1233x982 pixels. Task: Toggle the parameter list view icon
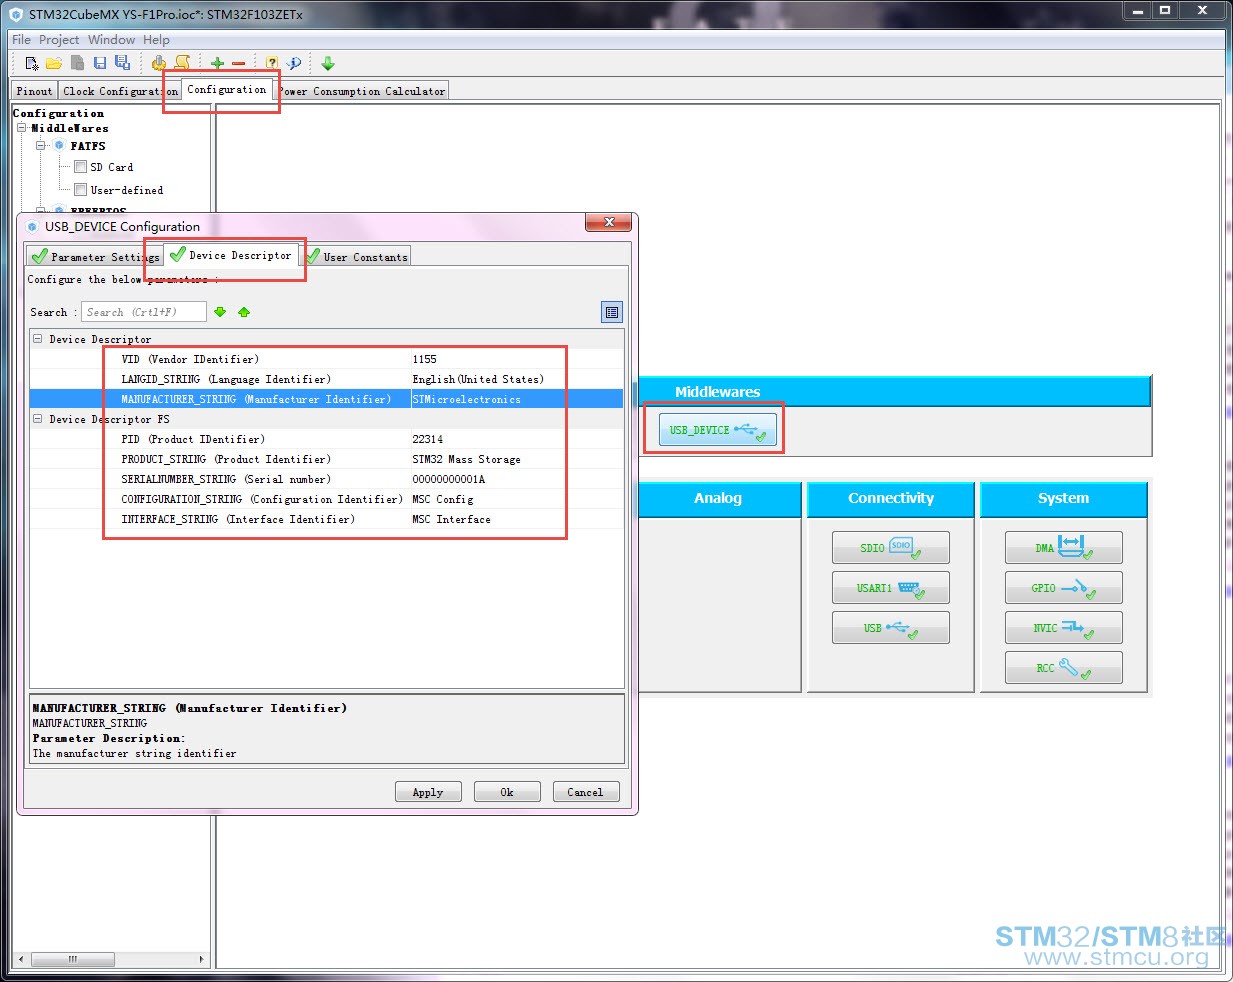(612, 312)
